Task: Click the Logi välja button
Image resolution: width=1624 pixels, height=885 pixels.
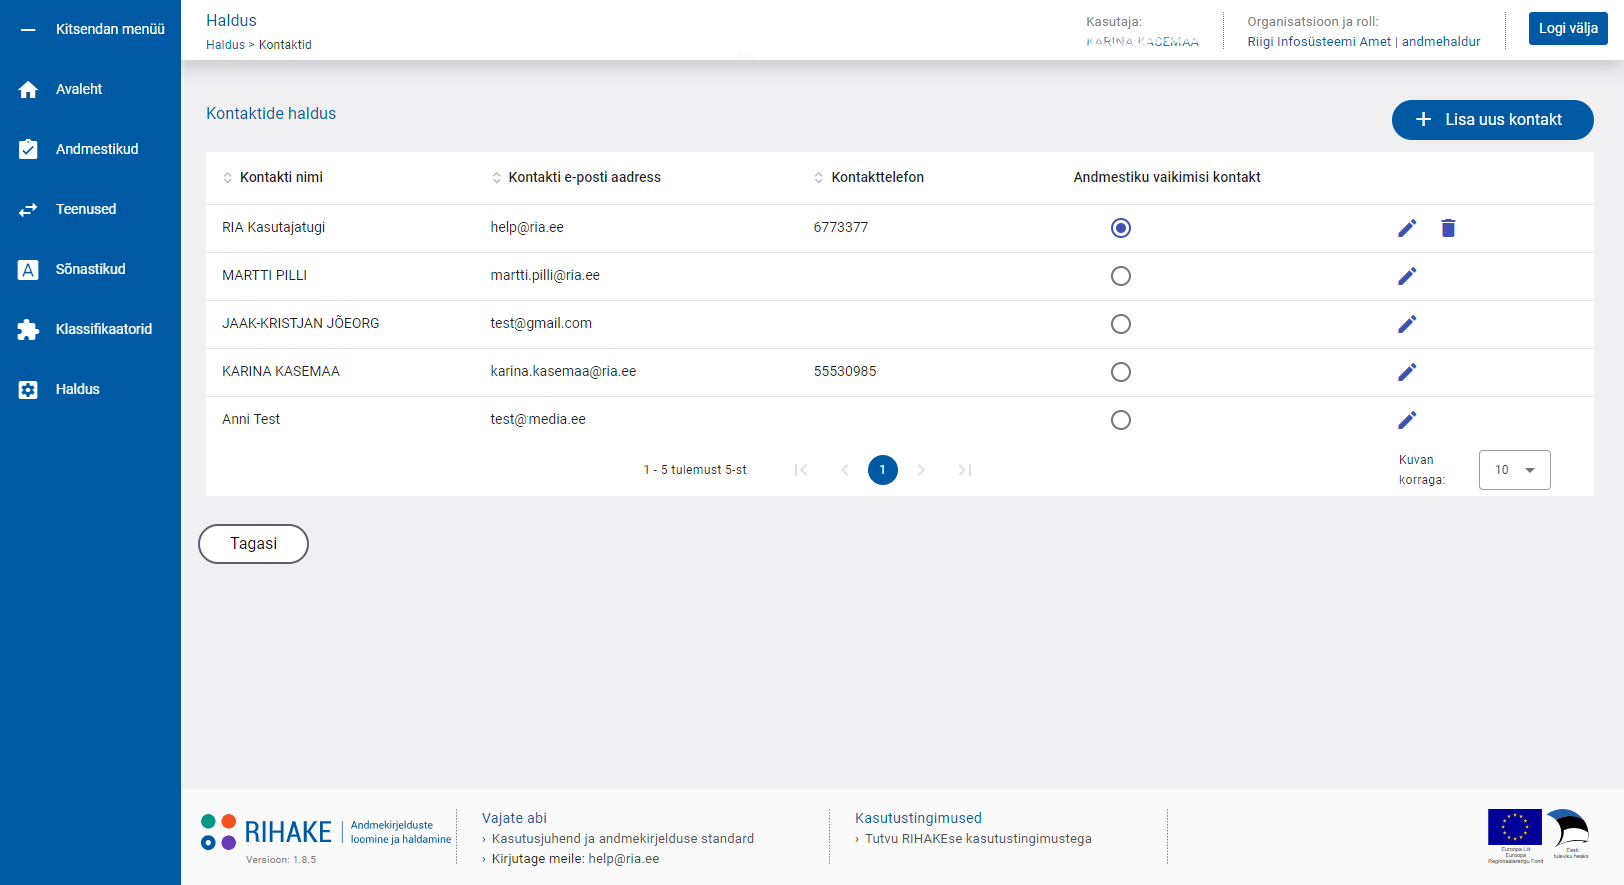Action: point(1567,28)
